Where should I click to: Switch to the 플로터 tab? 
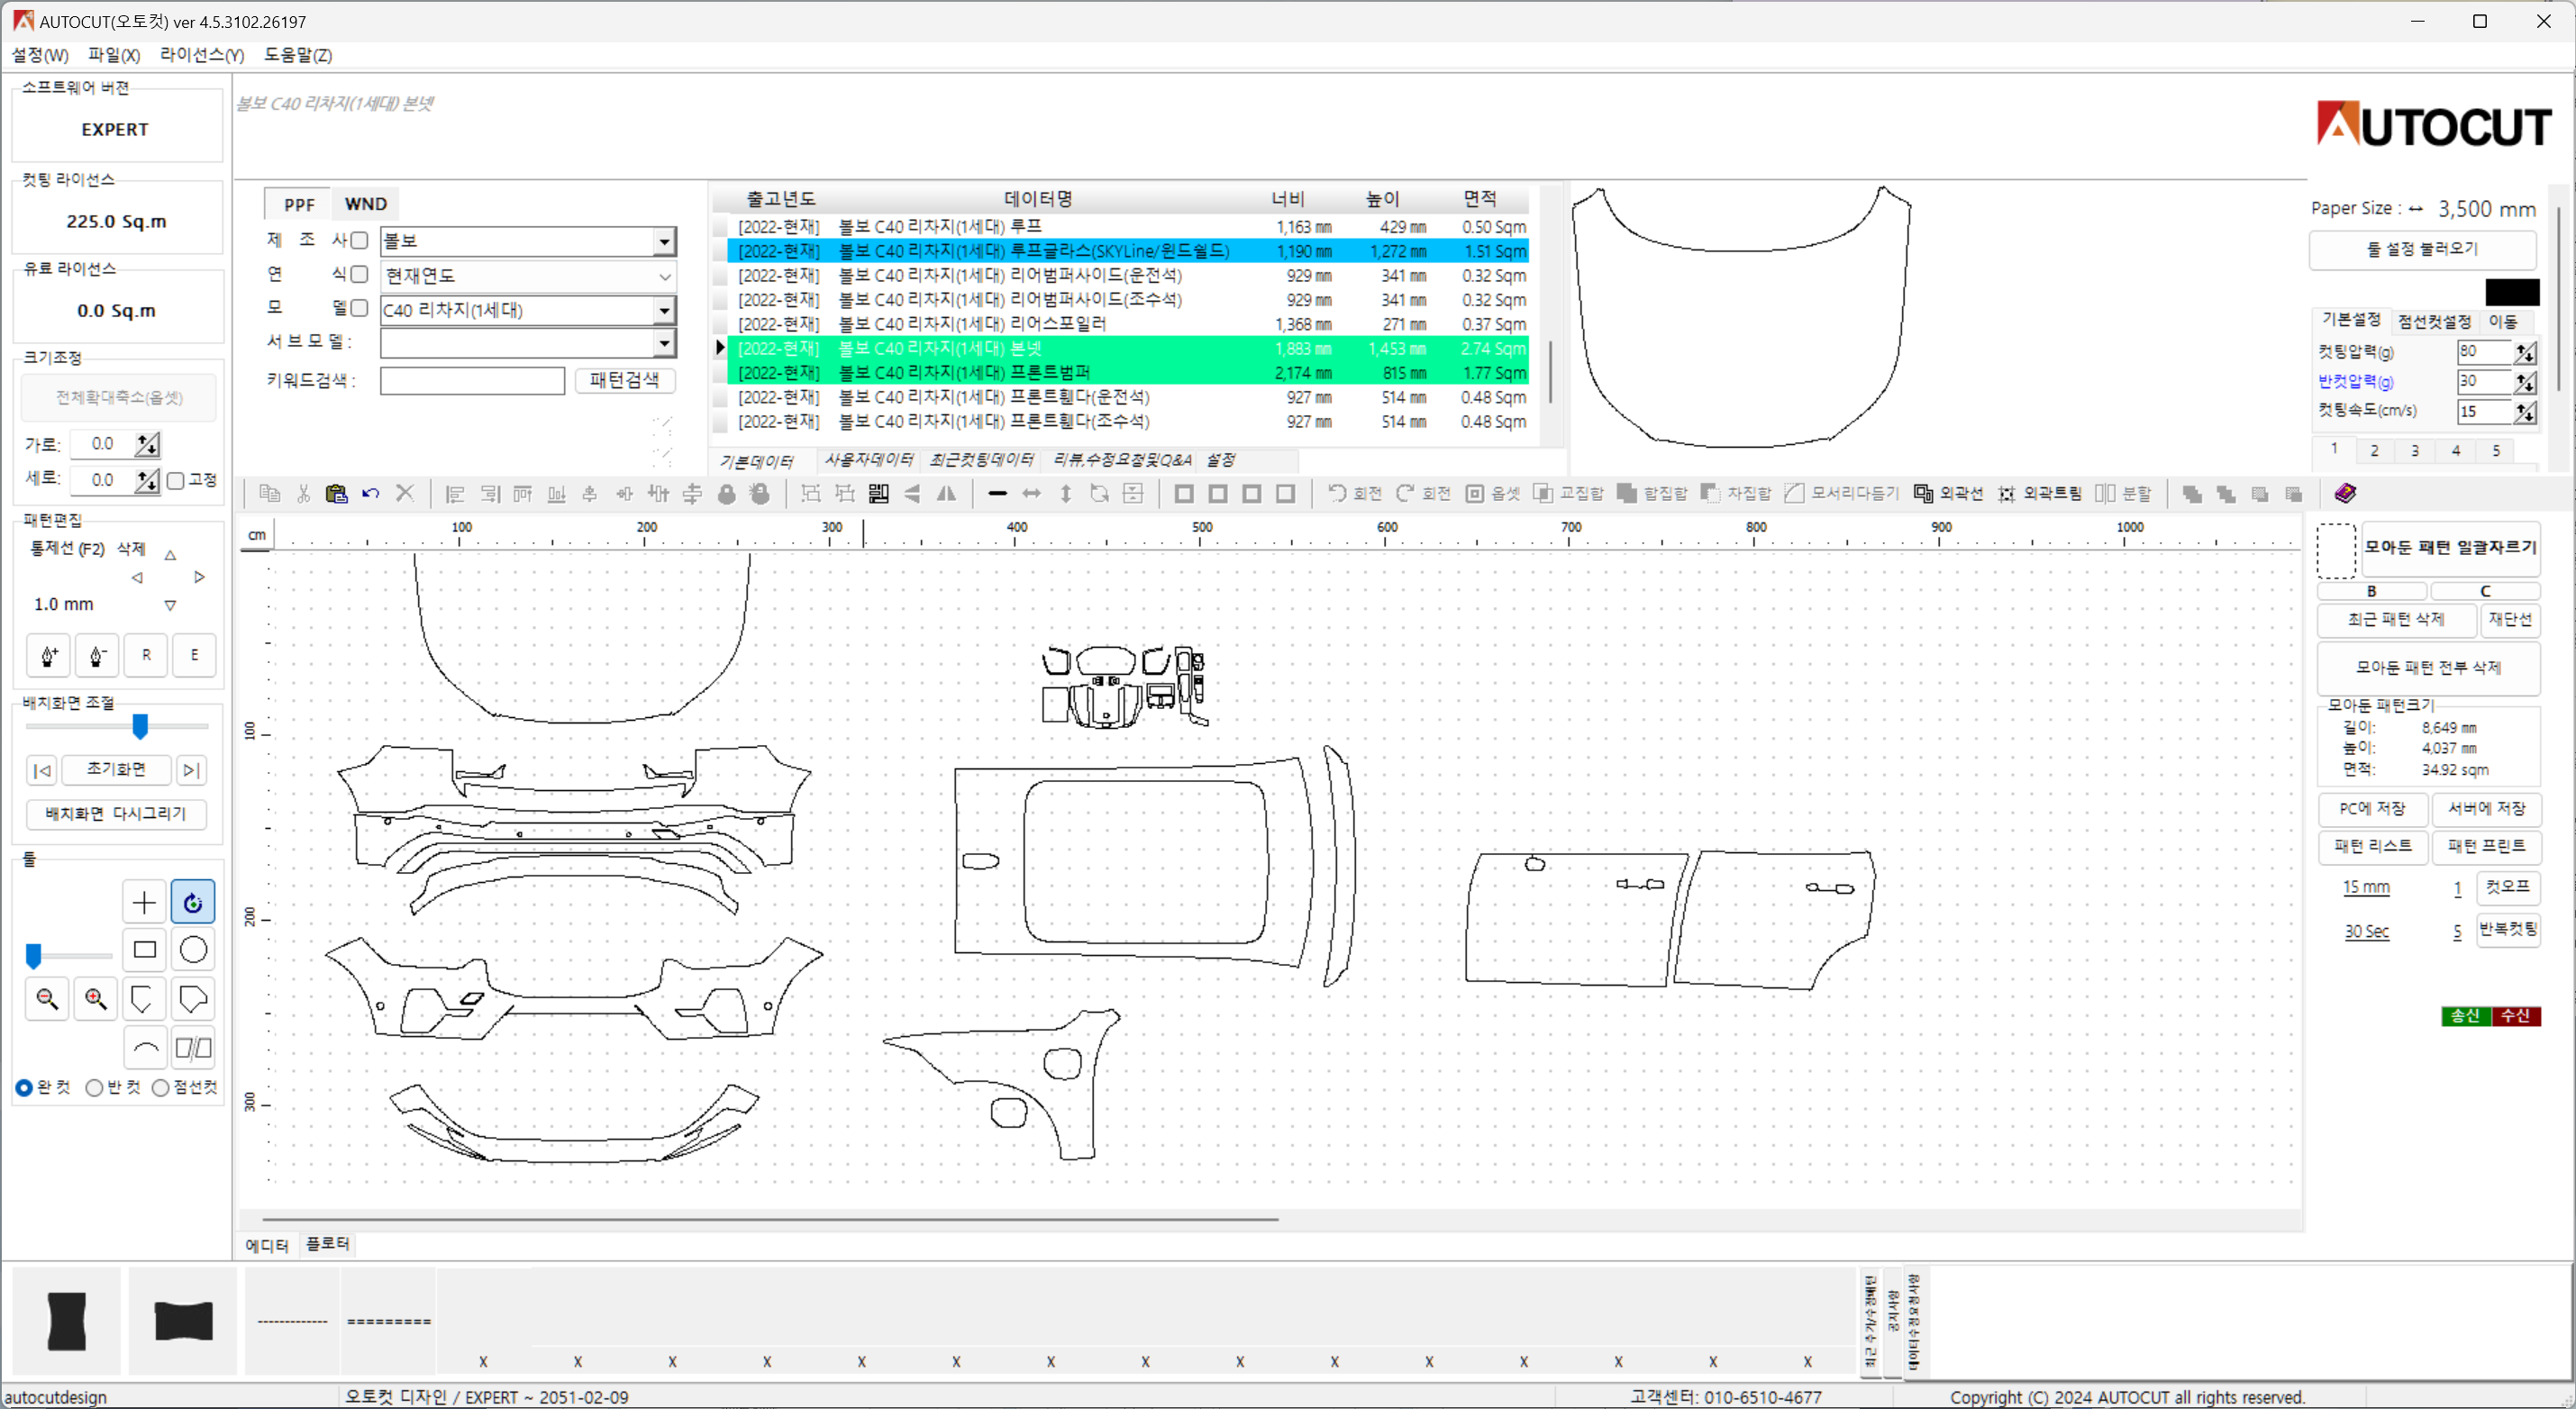(x=328, y=1244)
